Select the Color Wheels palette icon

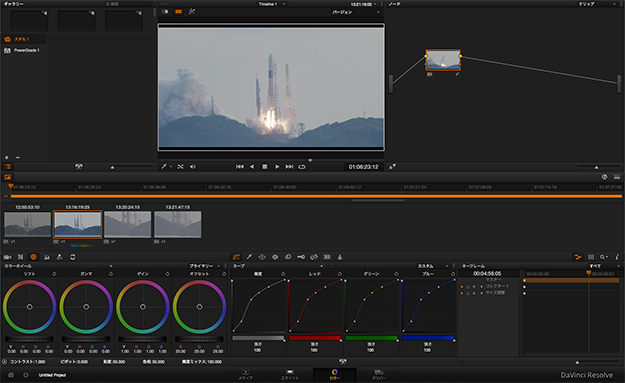tap(33, 257)
